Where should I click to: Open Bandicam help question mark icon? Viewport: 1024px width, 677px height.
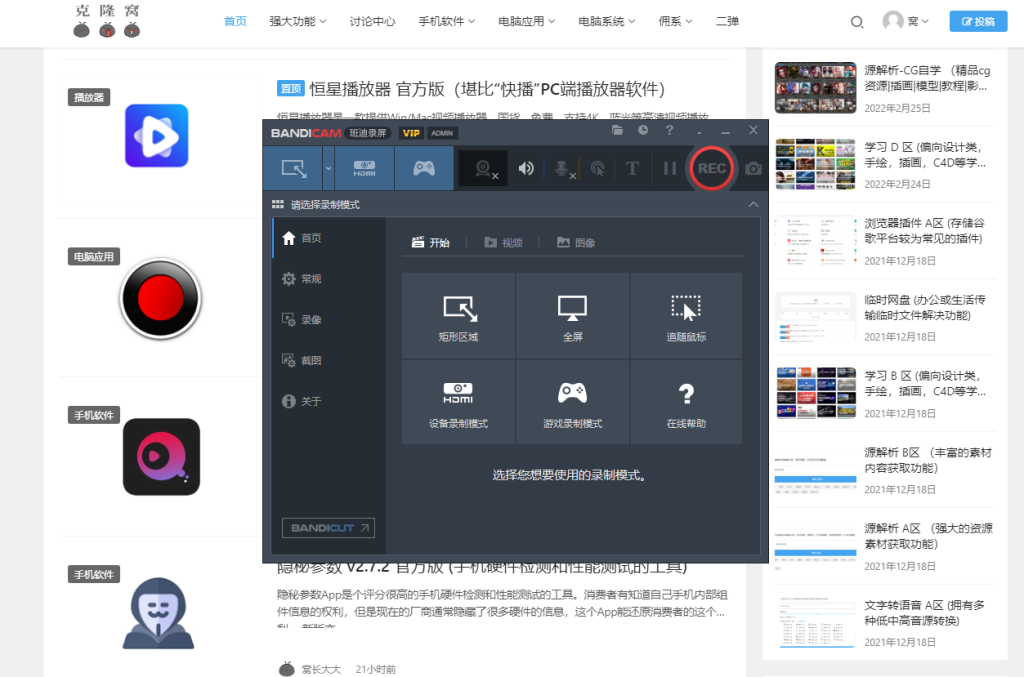[x=669, y=131]
